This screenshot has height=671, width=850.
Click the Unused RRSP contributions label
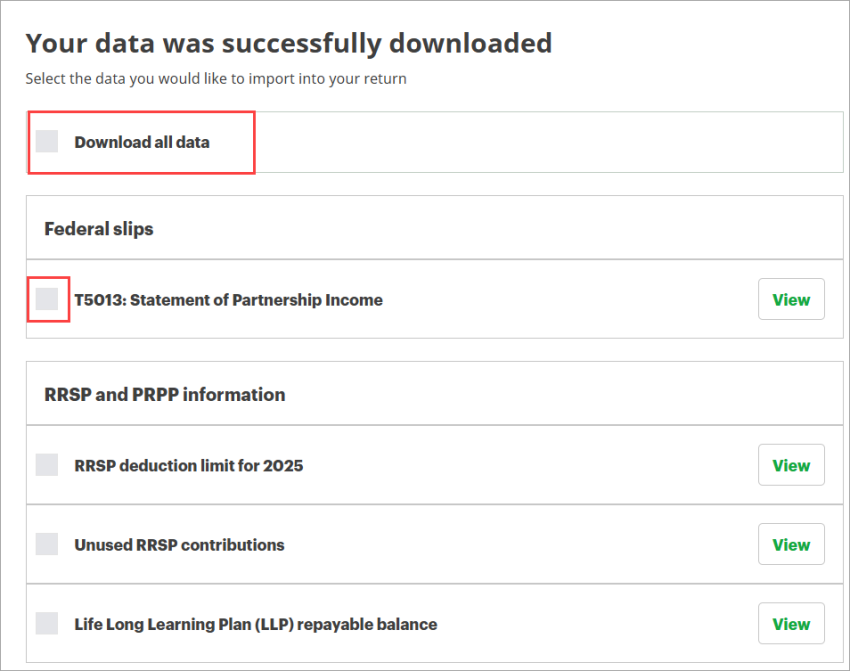(x=179, y=544)
